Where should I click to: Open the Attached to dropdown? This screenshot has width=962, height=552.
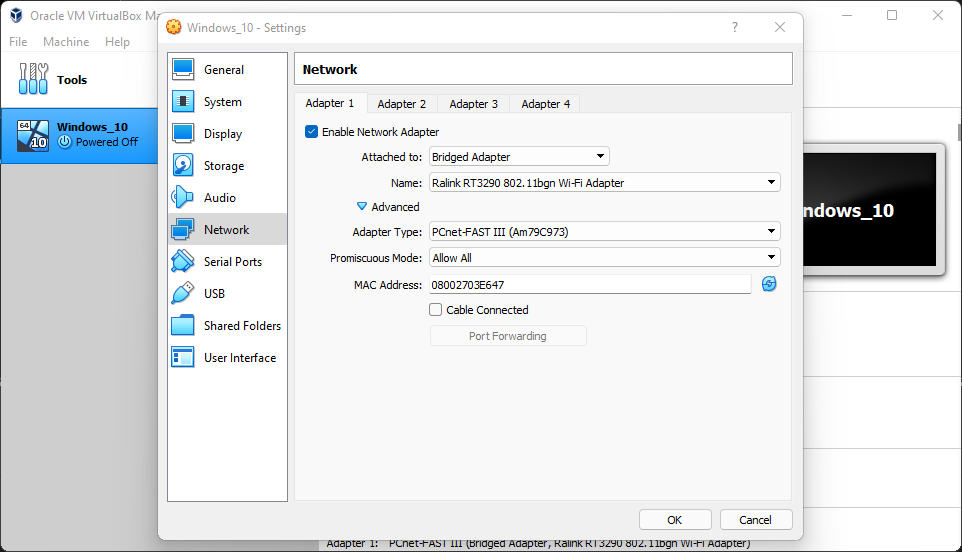point(519,157)
